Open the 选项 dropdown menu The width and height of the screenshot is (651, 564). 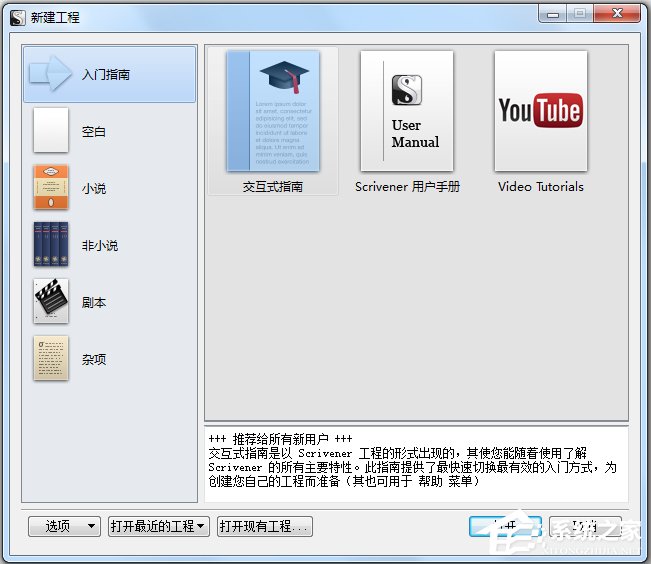[x=65, y=526]
